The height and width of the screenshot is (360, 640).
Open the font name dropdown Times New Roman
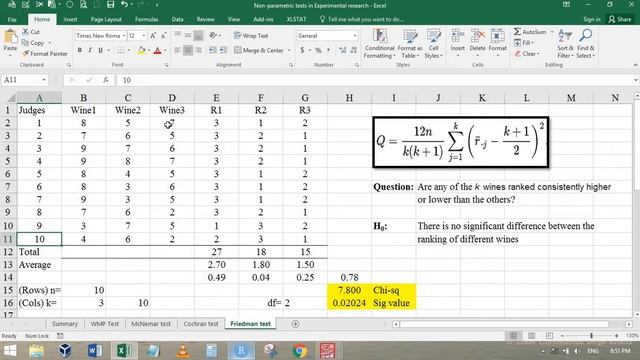click(123, 36)
